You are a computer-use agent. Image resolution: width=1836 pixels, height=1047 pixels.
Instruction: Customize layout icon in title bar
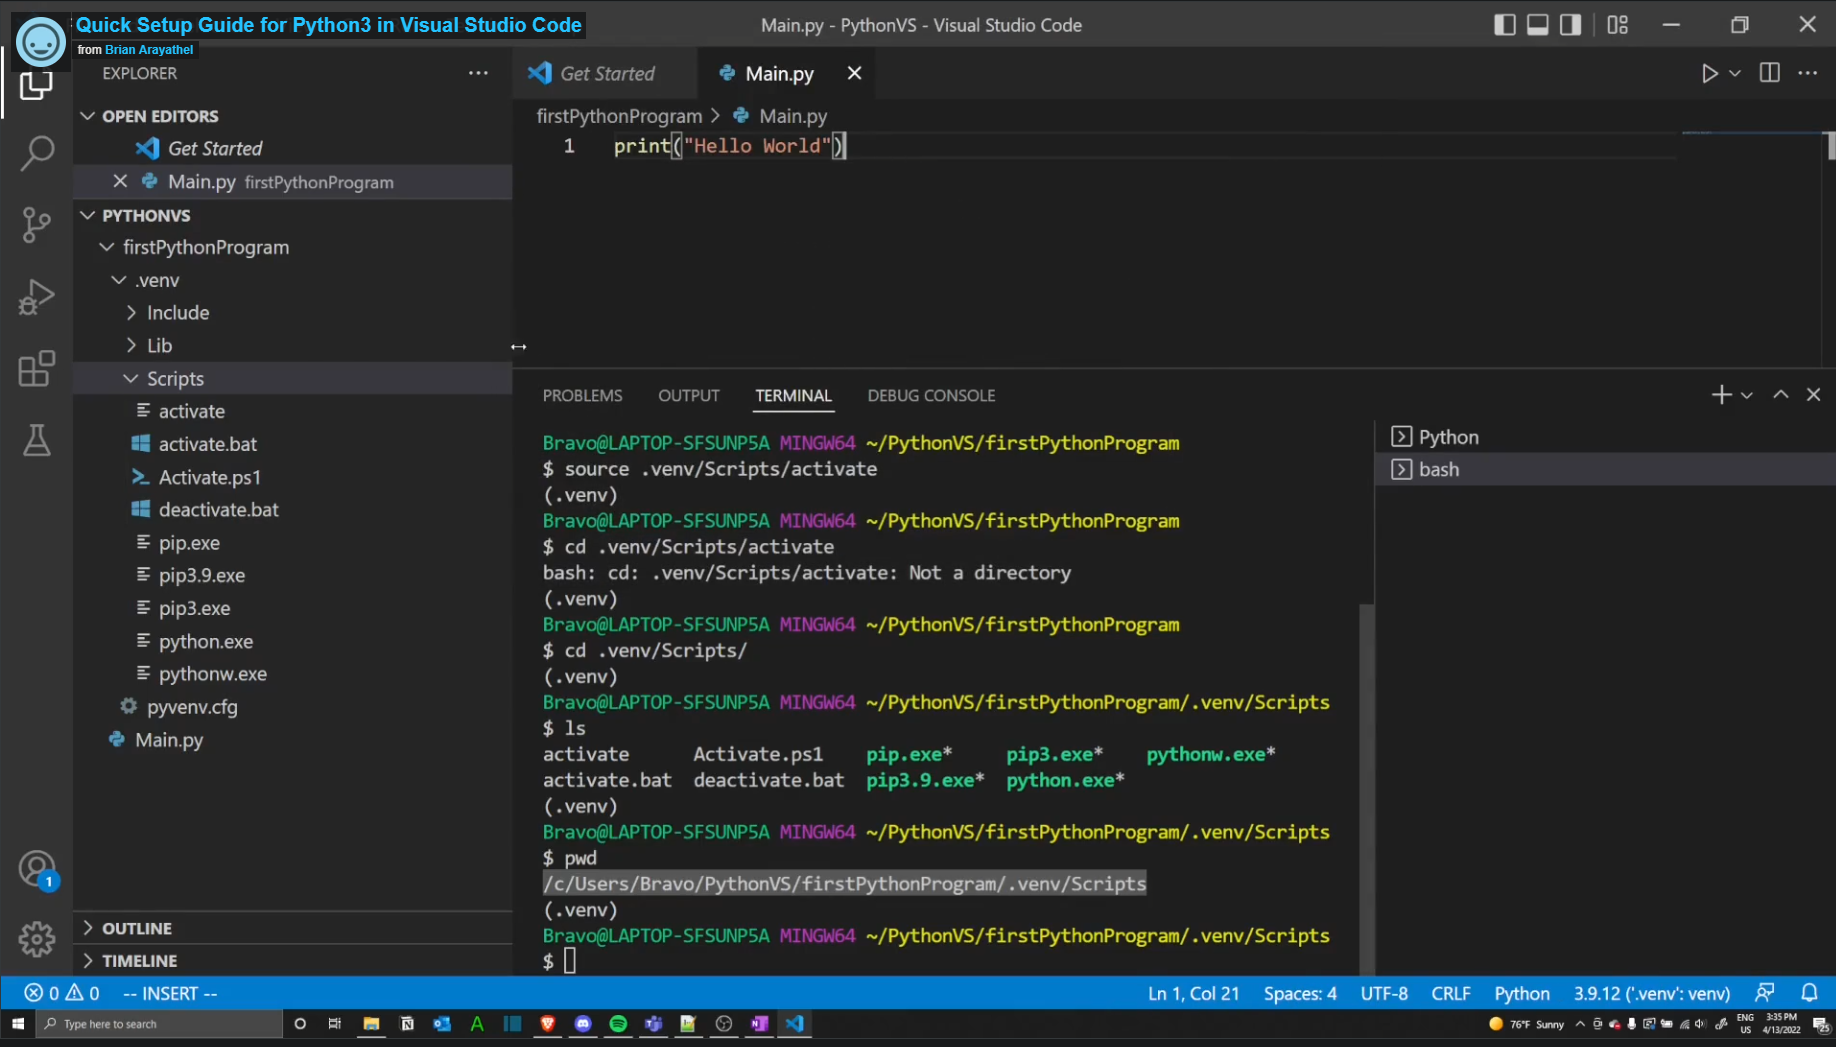tap(1617, 25)
